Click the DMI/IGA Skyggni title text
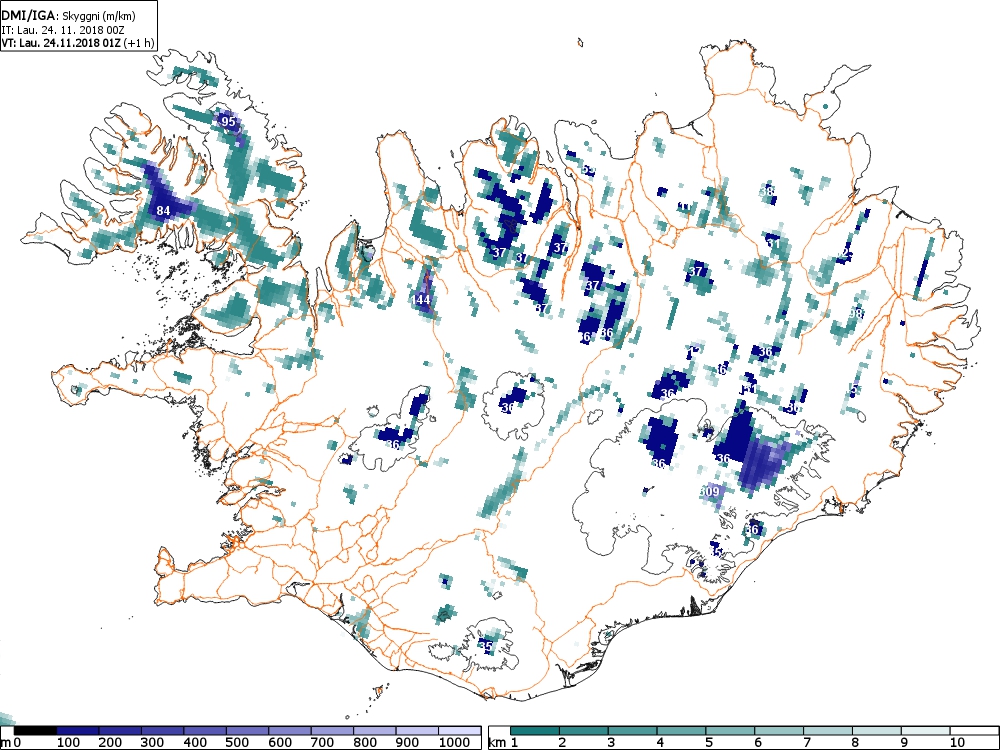 69,16
